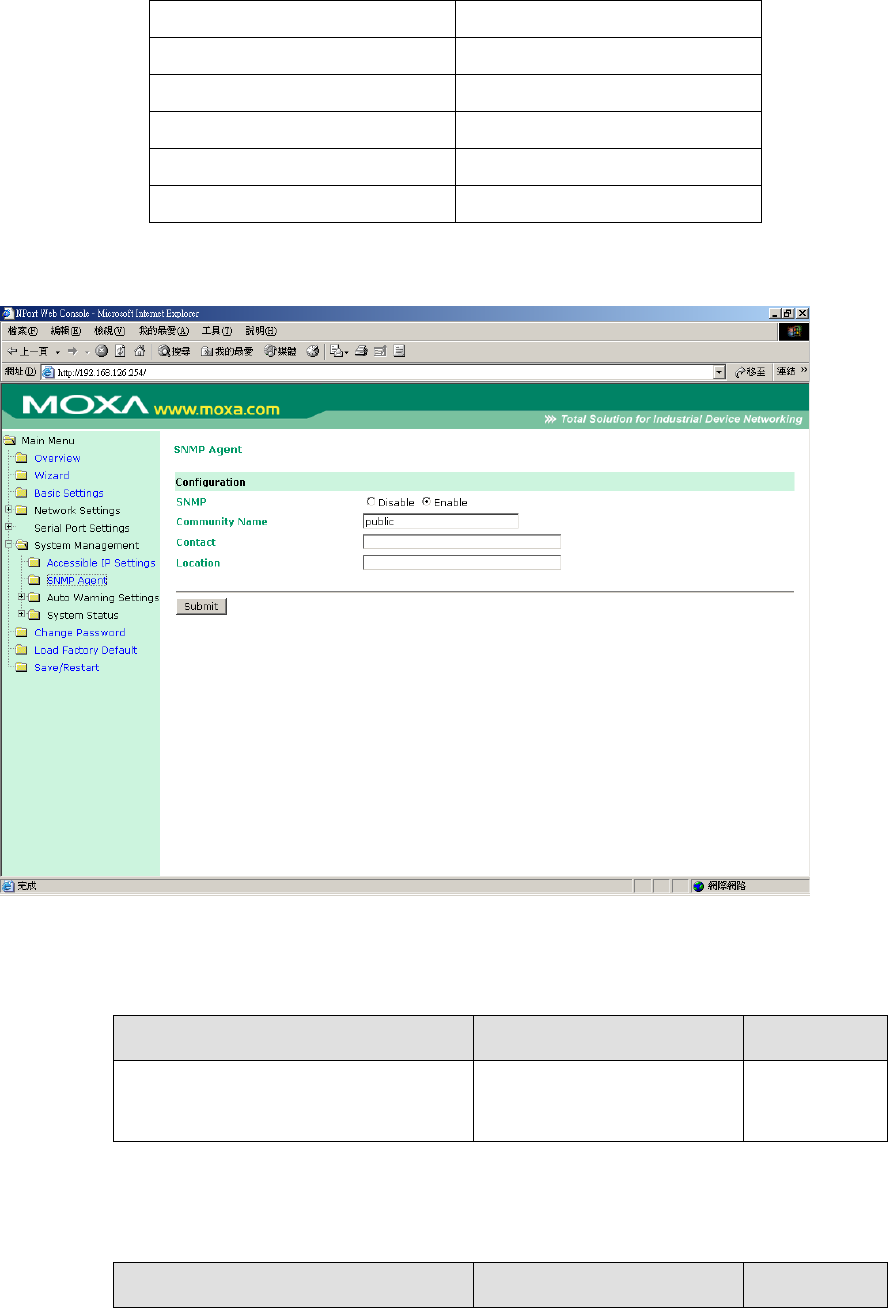Image resolution: width=888 pixels, height=1308 pixels.
Task: Open the Wizard link
Action: click(52, 475)
